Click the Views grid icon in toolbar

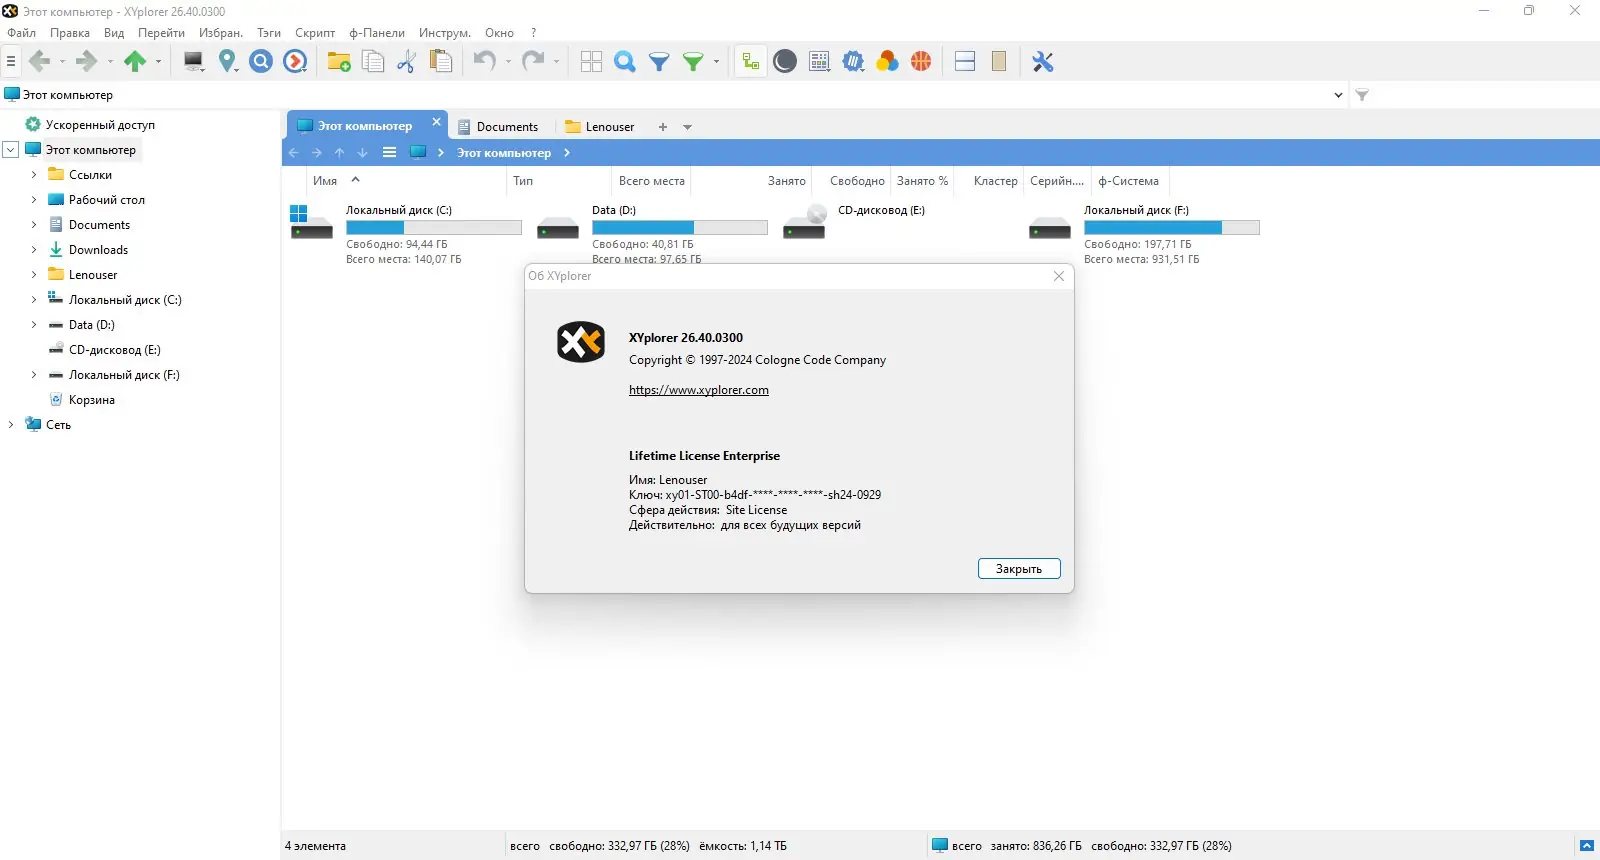tap(591, 62)
